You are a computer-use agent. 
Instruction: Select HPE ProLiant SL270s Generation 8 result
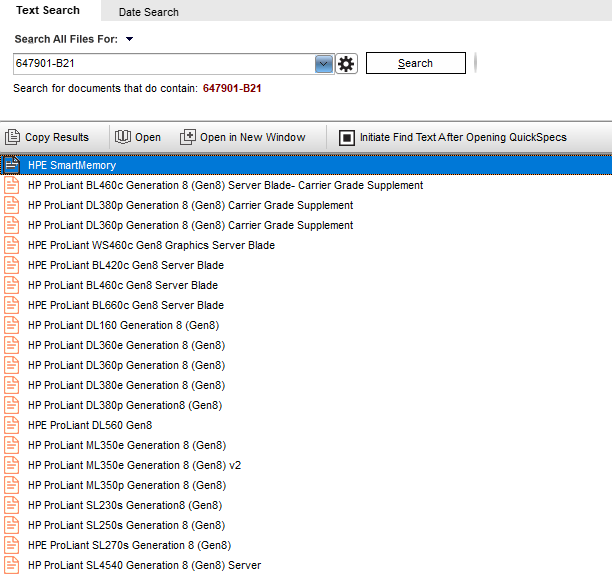[129, 545]
